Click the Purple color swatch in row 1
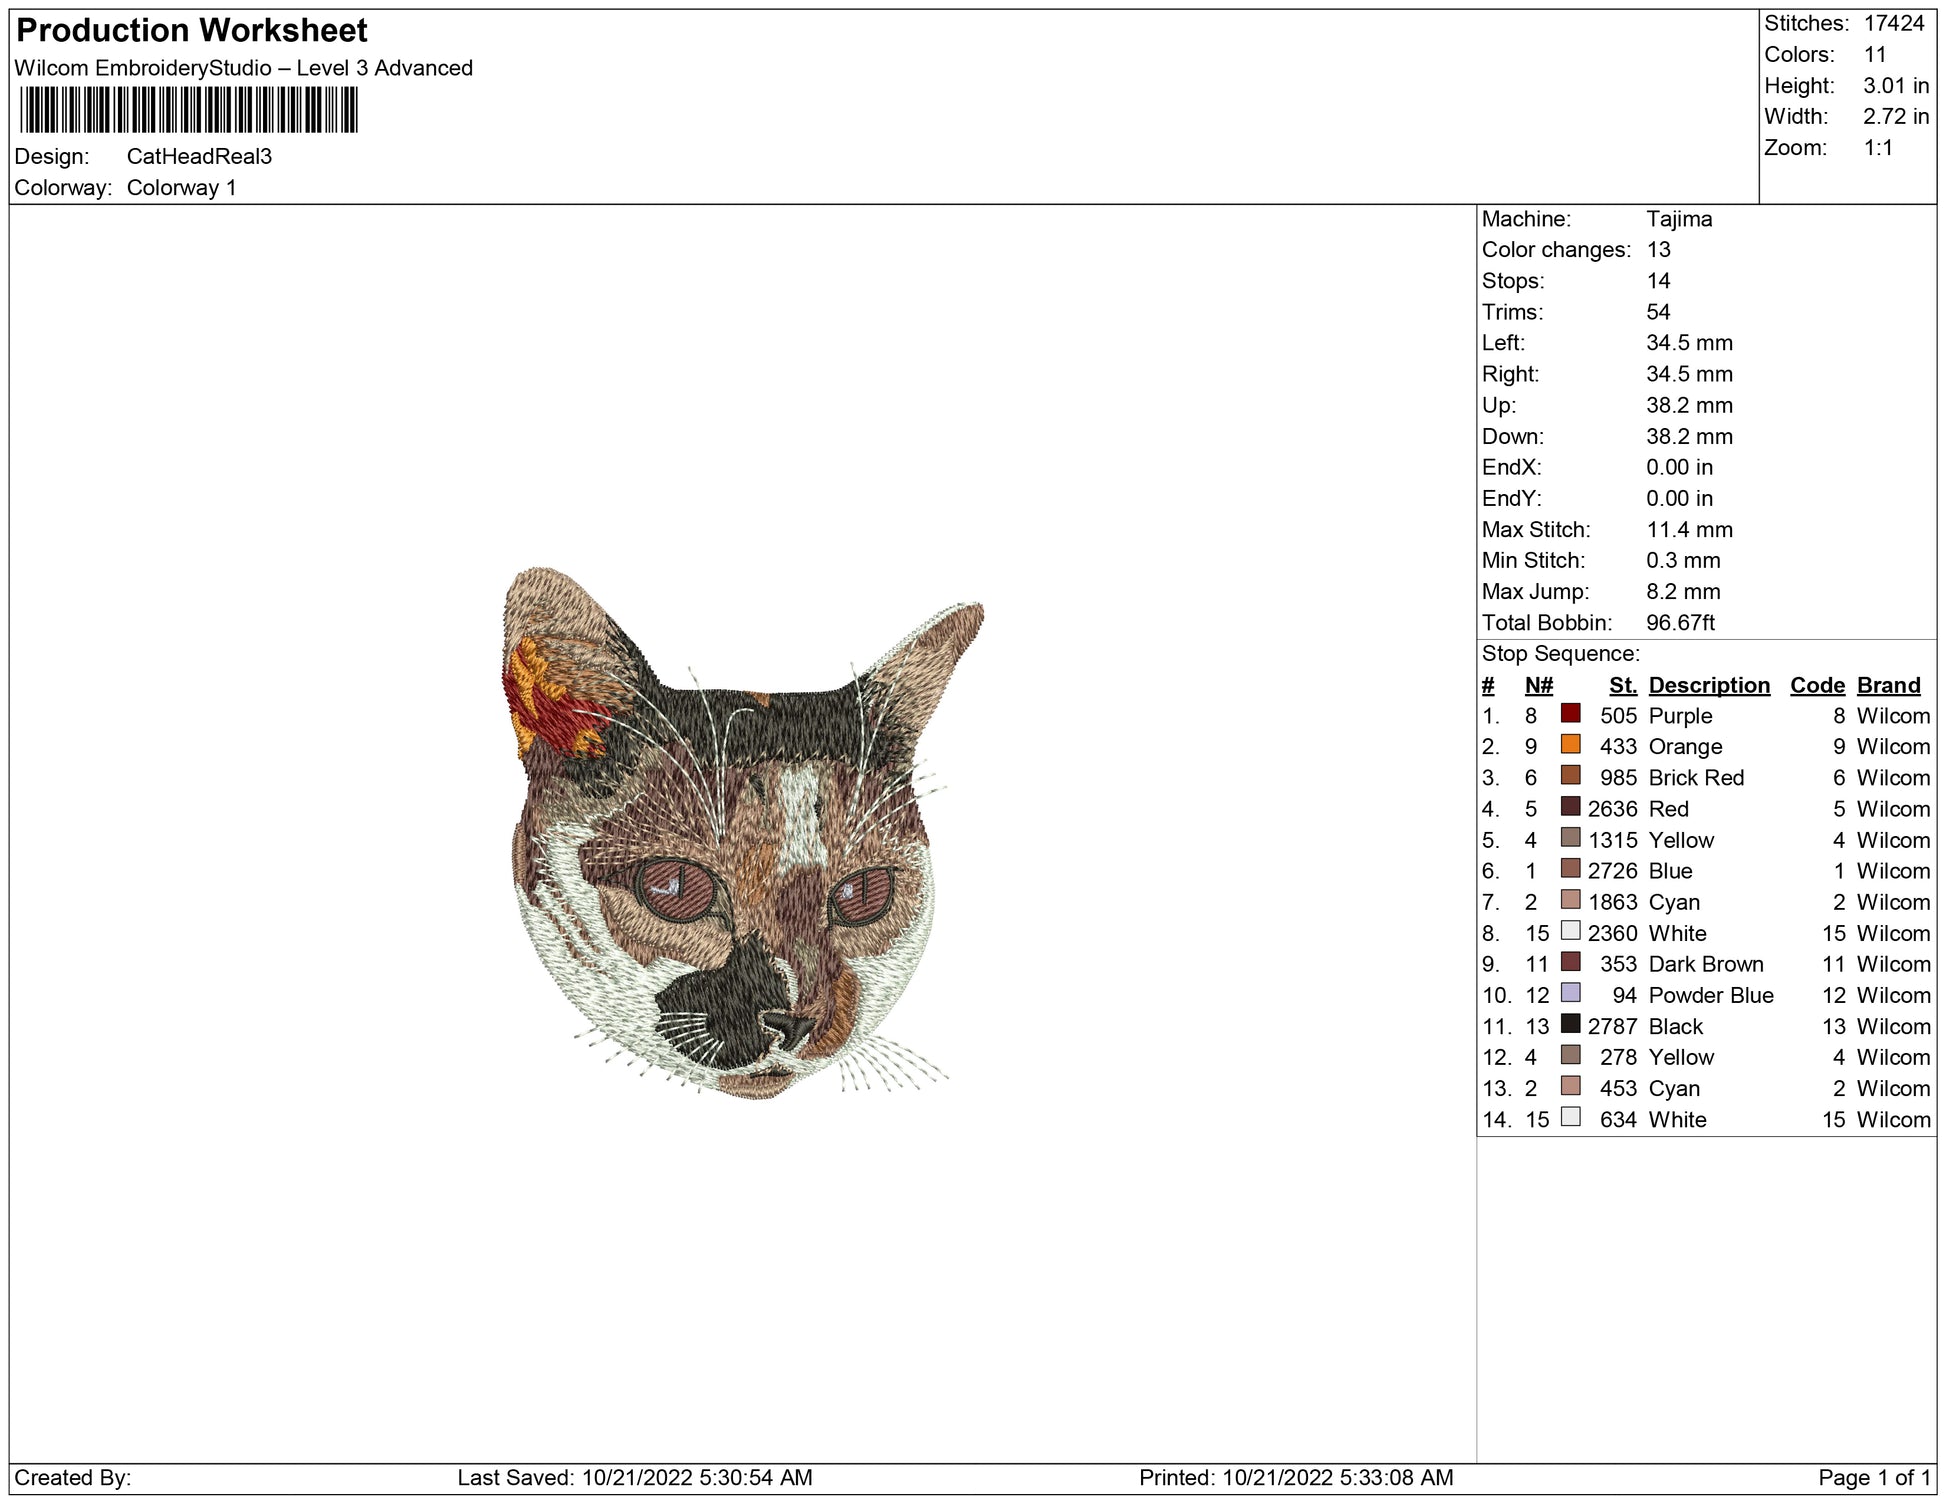The image size is (1946, 1497). click(1570, 714)
